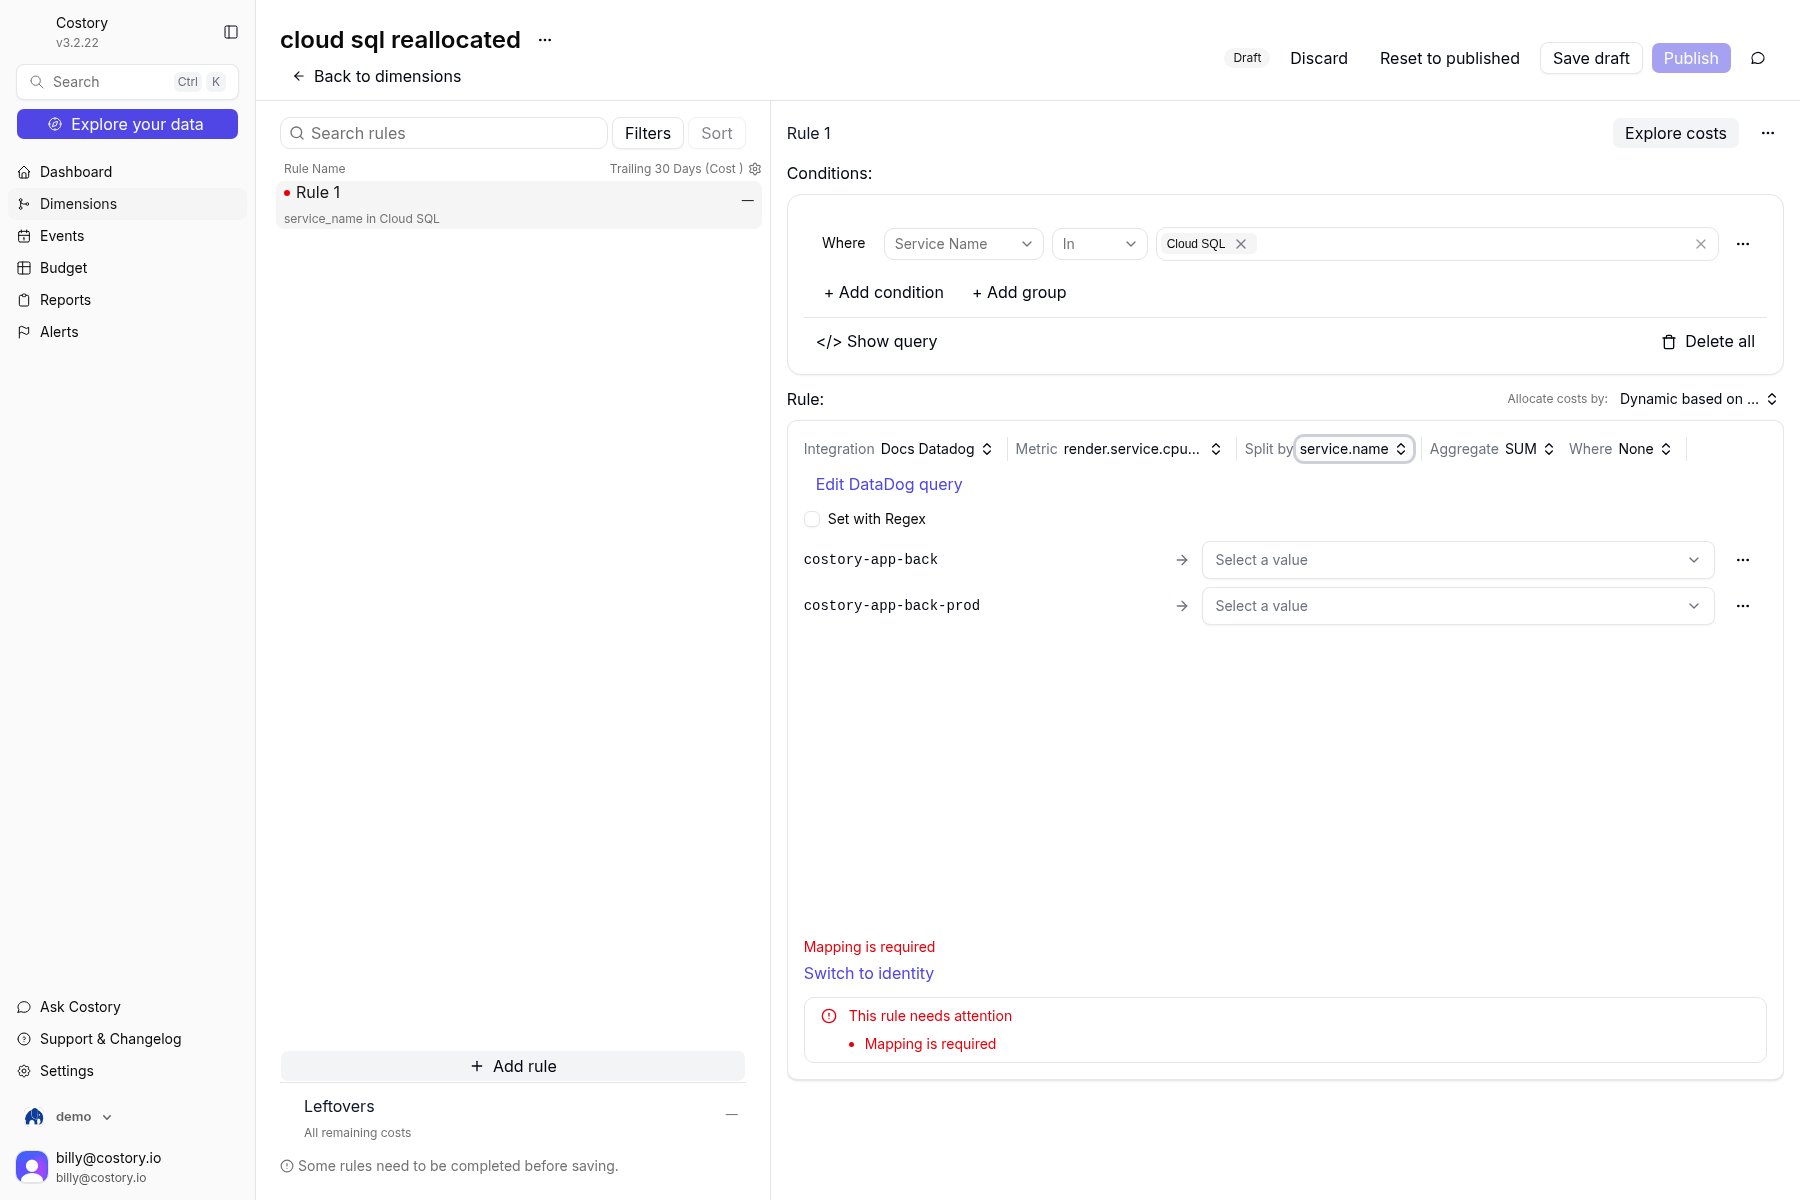Open Rule 1 panel more options

click(1768, 133)
